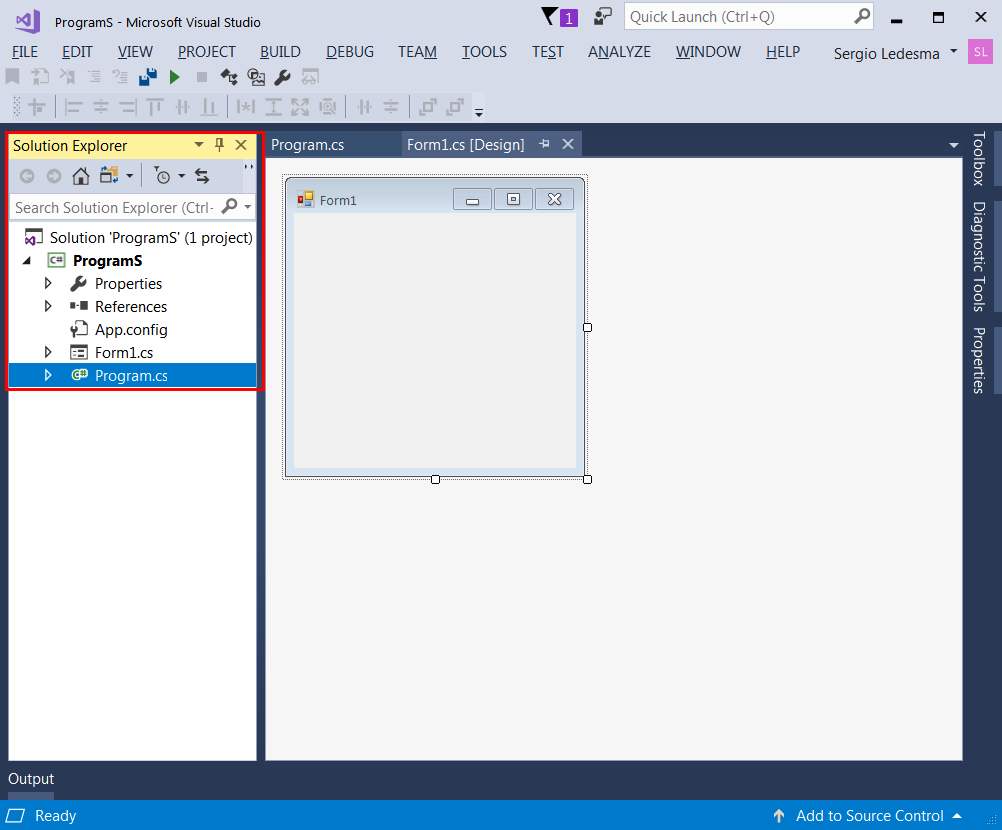Image resolution: width=1002 pixels, height=830 pixels.
Task: Click the Send Feedback icon beside notifications
Action: 602,17
